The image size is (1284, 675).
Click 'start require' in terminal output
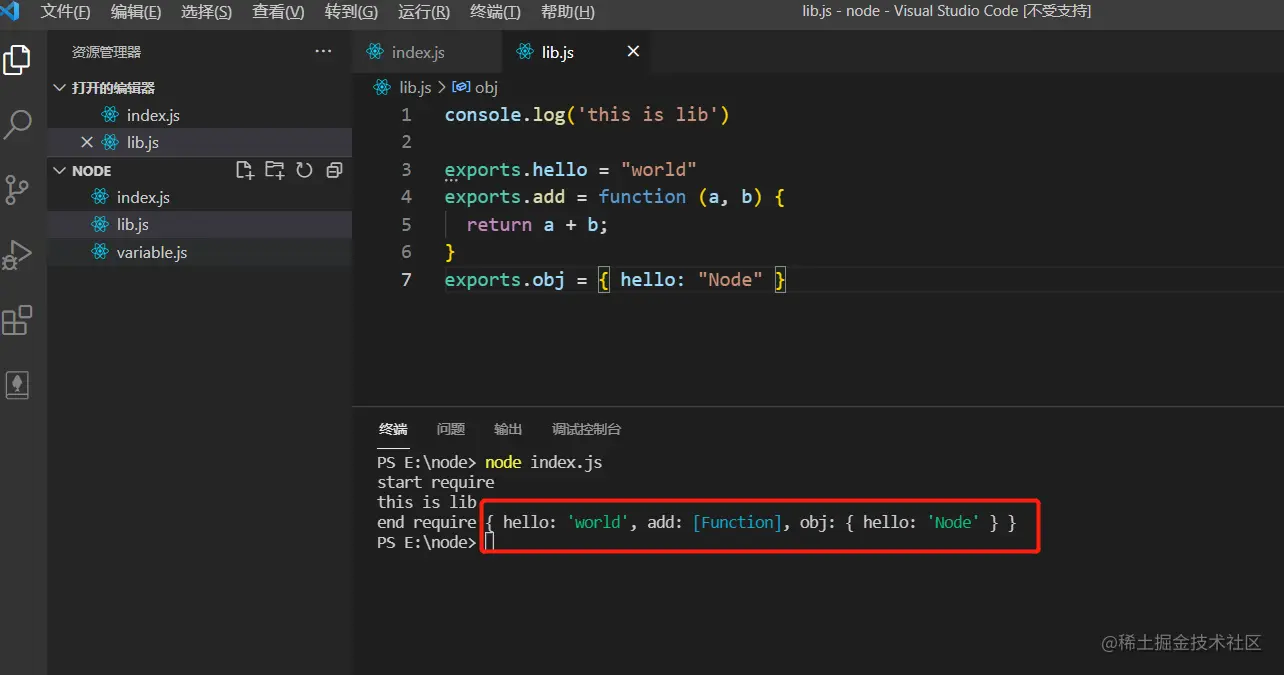(436, 483)
